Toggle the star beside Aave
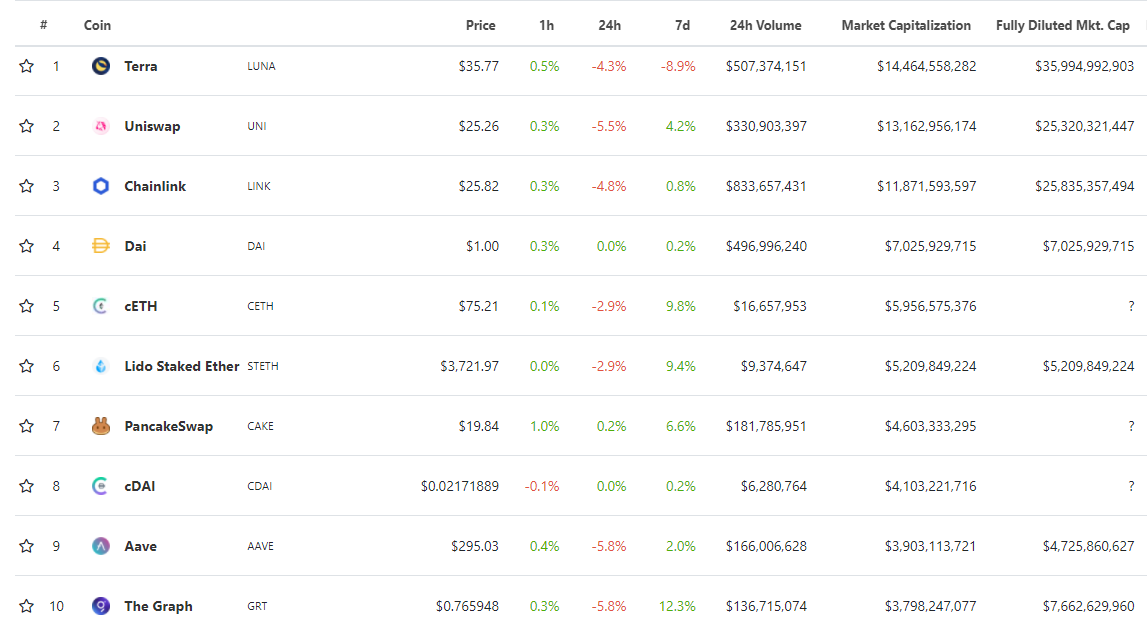 click(26, 546)
